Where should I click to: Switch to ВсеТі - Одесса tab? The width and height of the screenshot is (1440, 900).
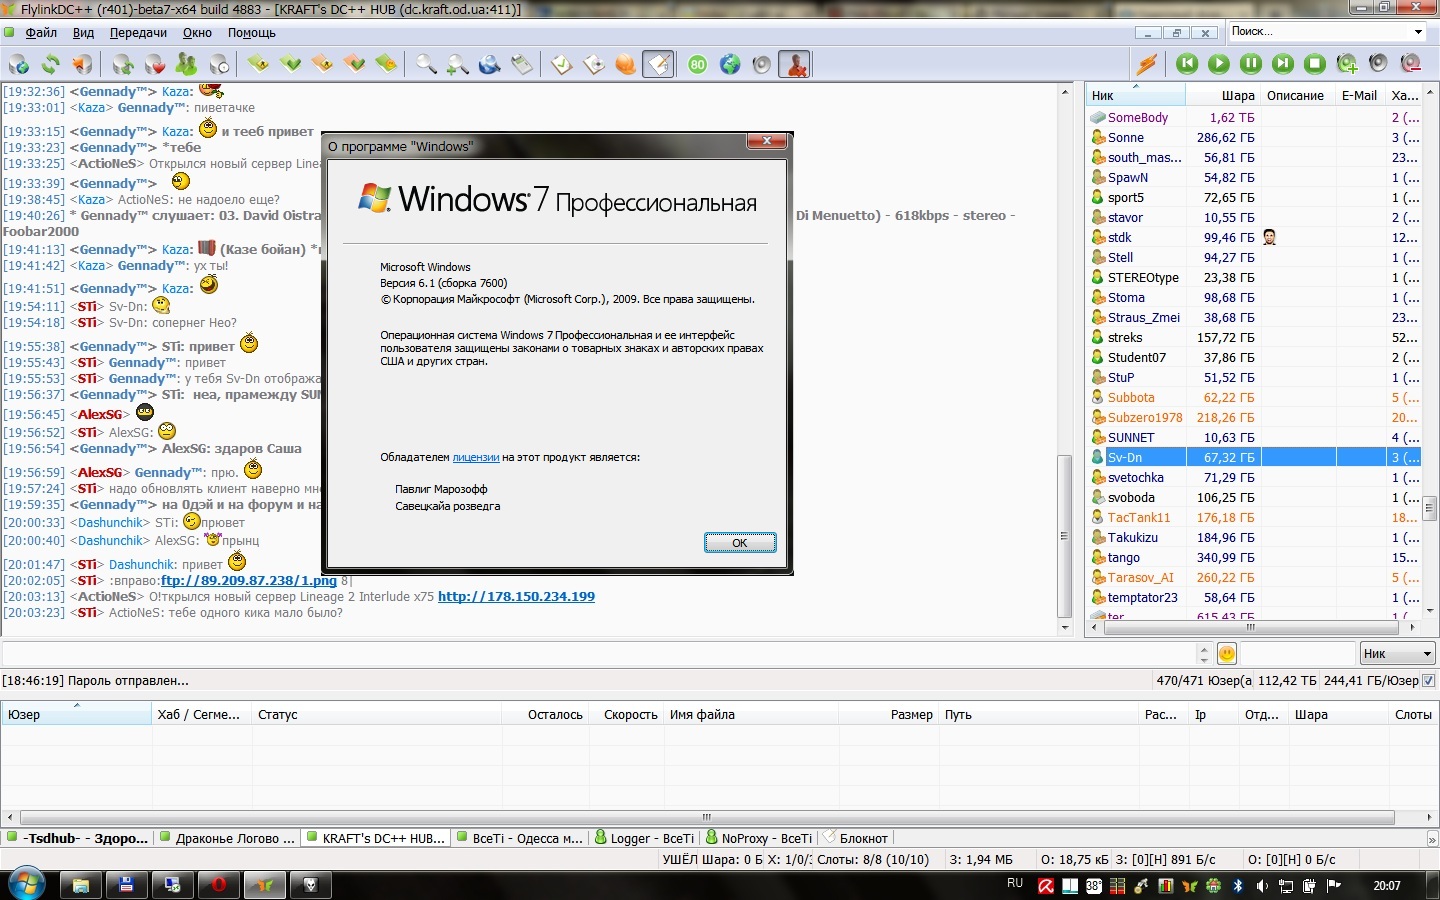point(519,838)
